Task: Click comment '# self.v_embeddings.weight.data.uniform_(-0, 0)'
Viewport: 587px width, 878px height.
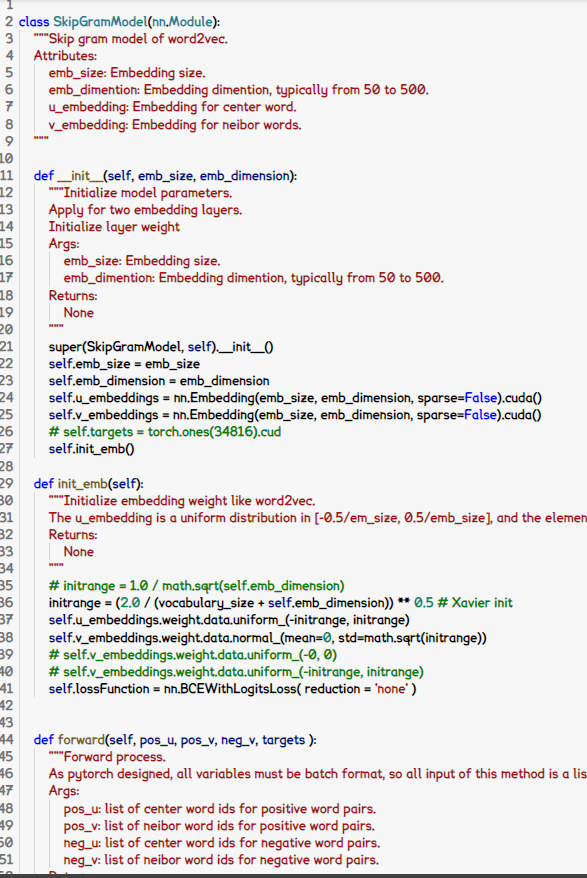Action: (x=193, y=654)
